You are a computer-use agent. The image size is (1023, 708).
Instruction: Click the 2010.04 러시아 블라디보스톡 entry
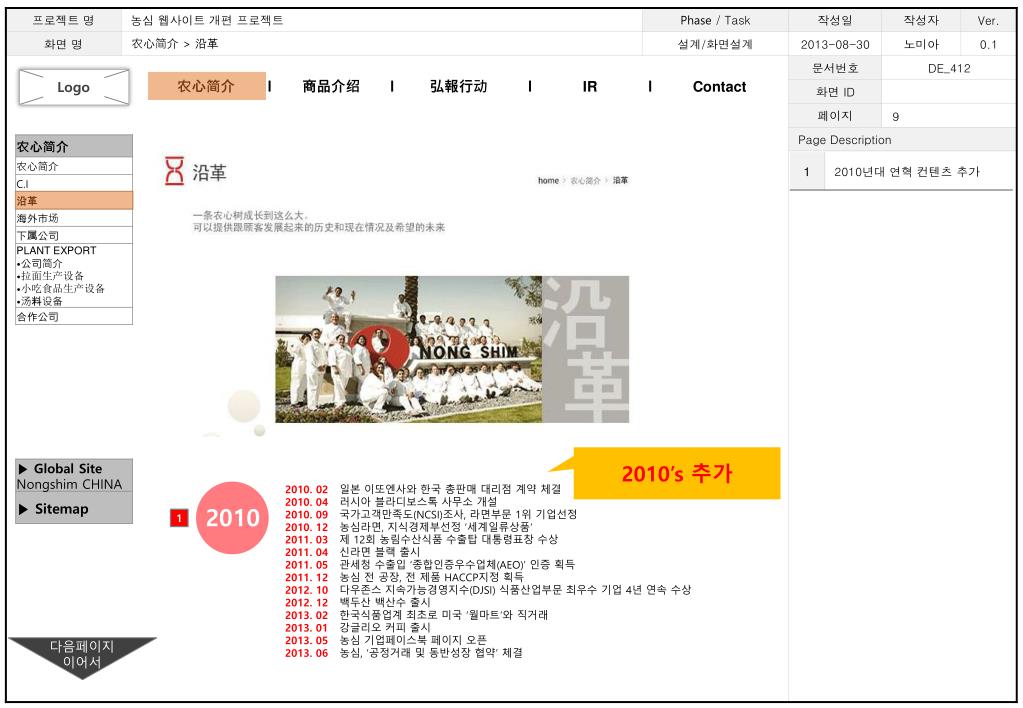pos(390,502)
